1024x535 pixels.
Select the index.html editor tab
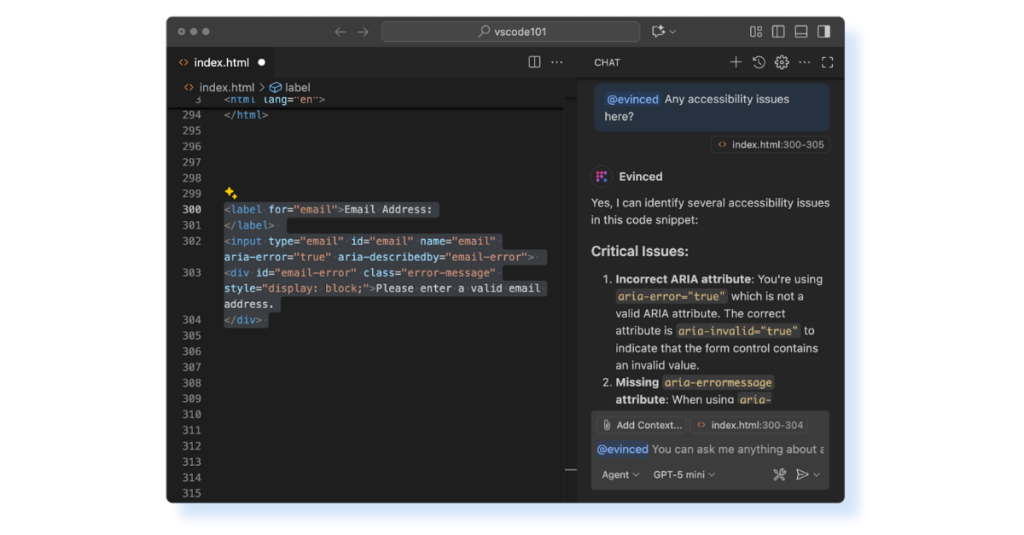pos(222,63)
